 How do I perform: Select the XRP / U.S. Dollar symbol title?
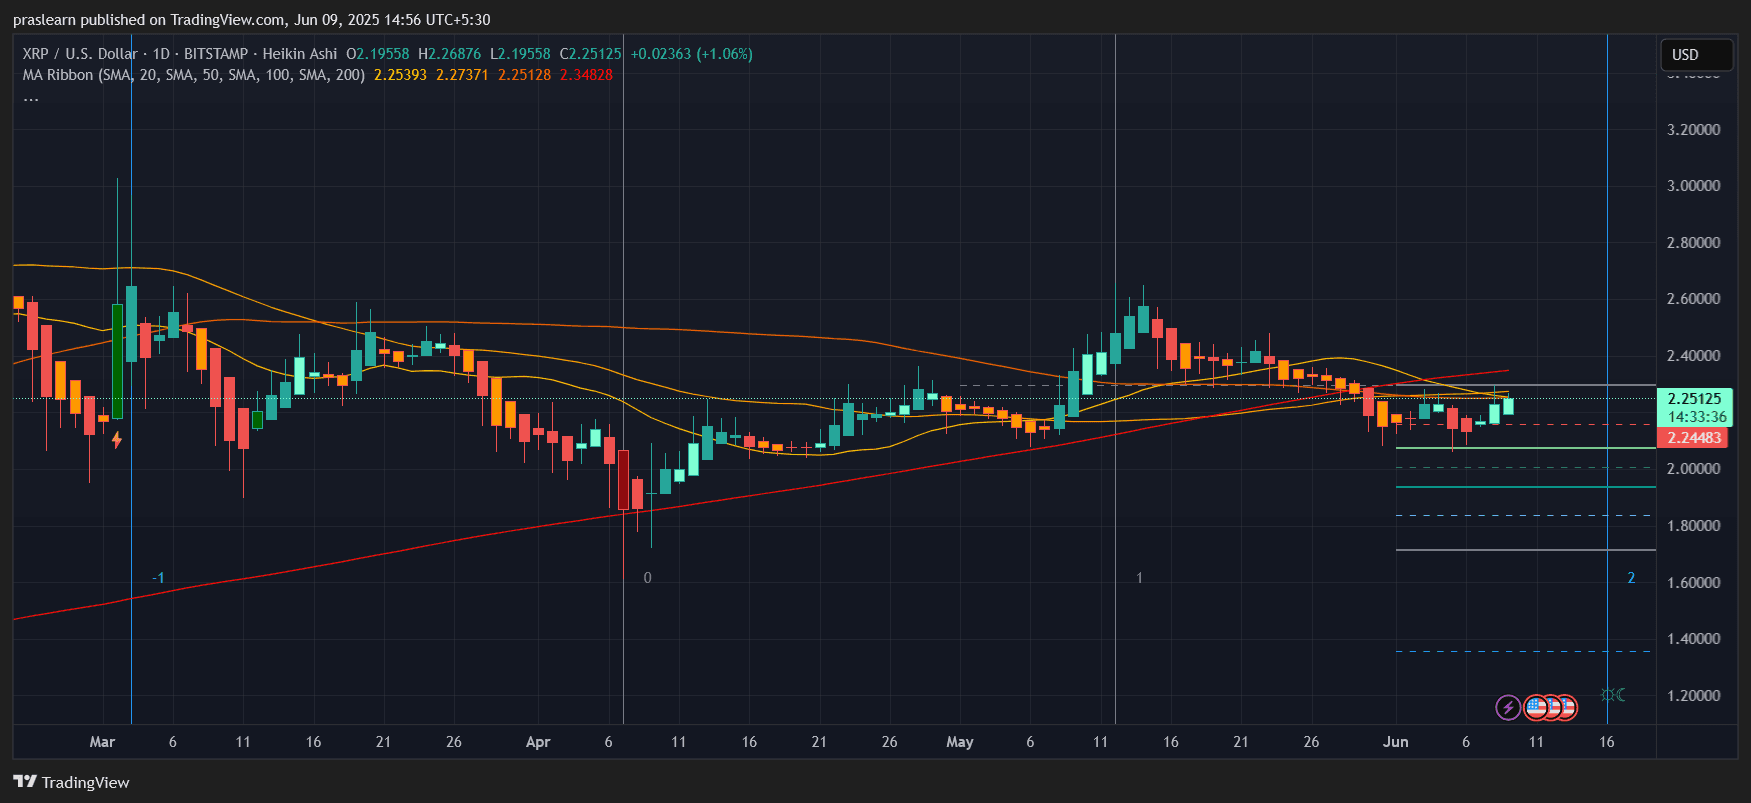pyautogui.click(x=79, y=54)
